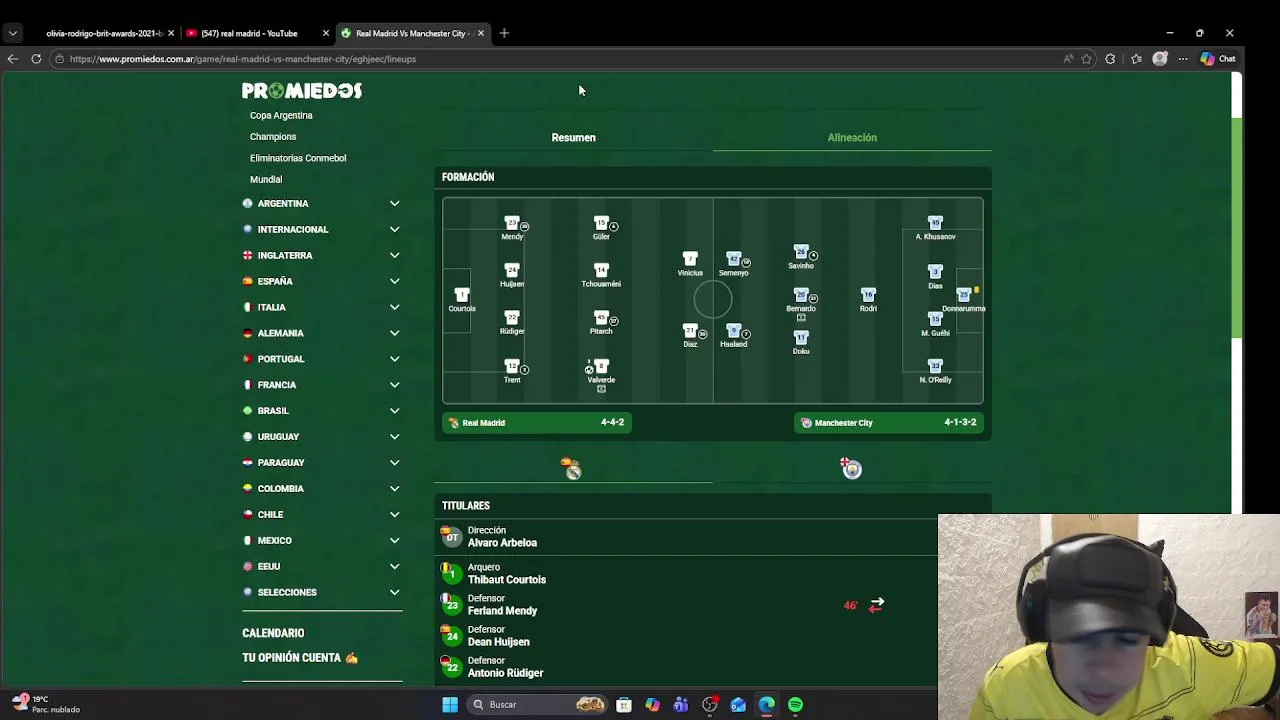Expand the ALEMANIA section chevron
Image resolution: width=1280 pixels, height=720 pixels.
point(394,333)
